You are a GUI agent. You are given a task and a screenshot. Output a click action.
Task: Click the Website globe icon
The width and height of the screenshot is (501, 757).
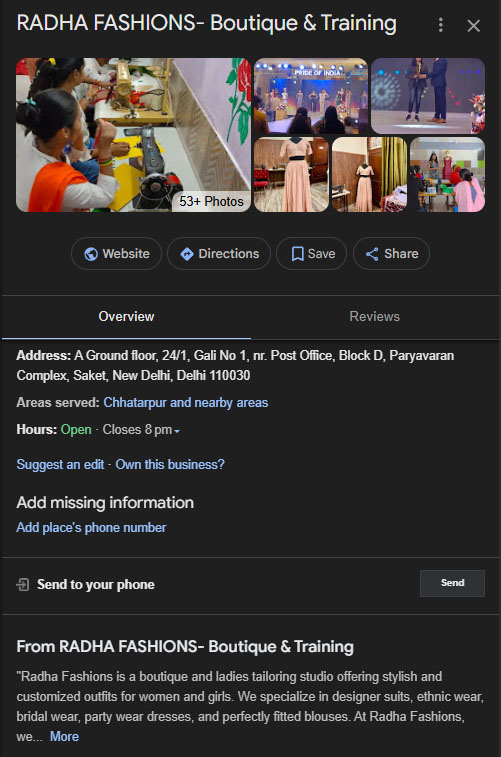click(91, 254)
